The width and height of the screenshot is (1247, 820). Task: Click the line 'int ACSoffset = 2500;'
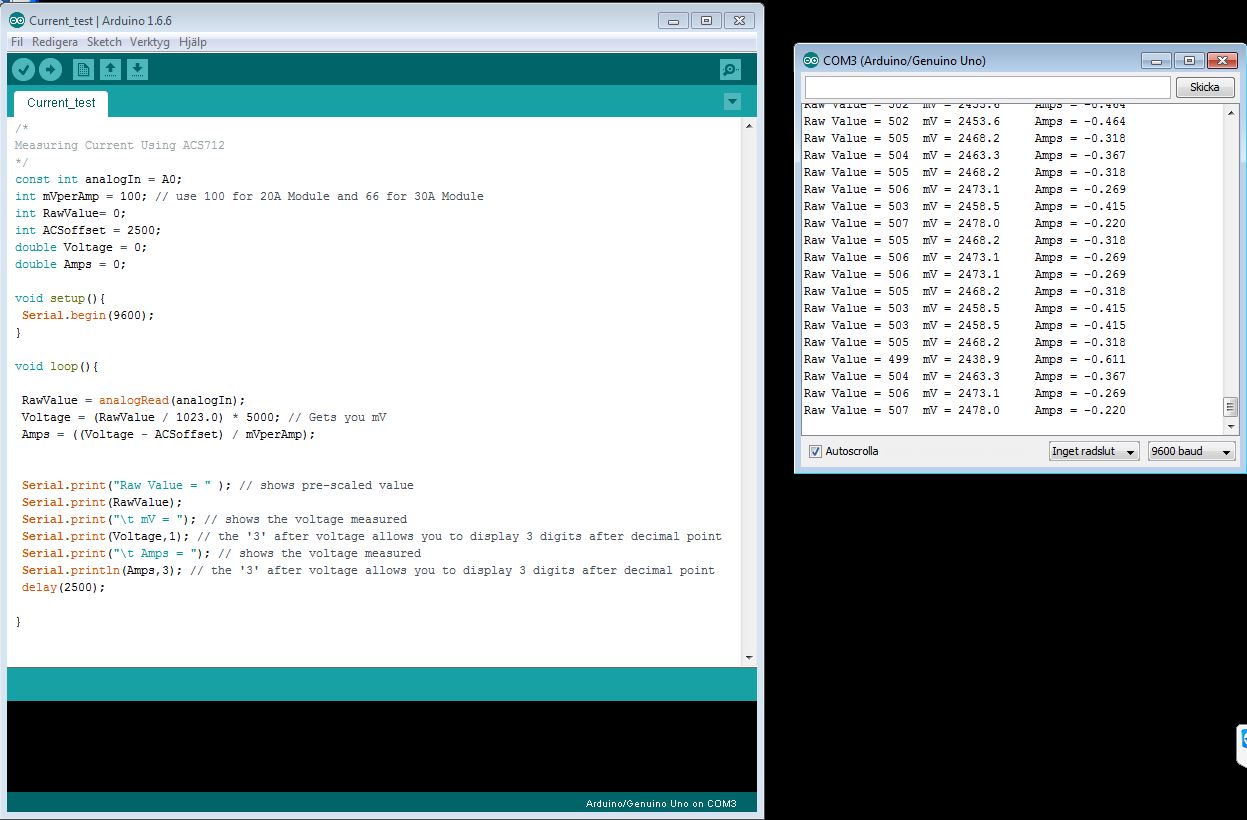(x=88, y=230)
